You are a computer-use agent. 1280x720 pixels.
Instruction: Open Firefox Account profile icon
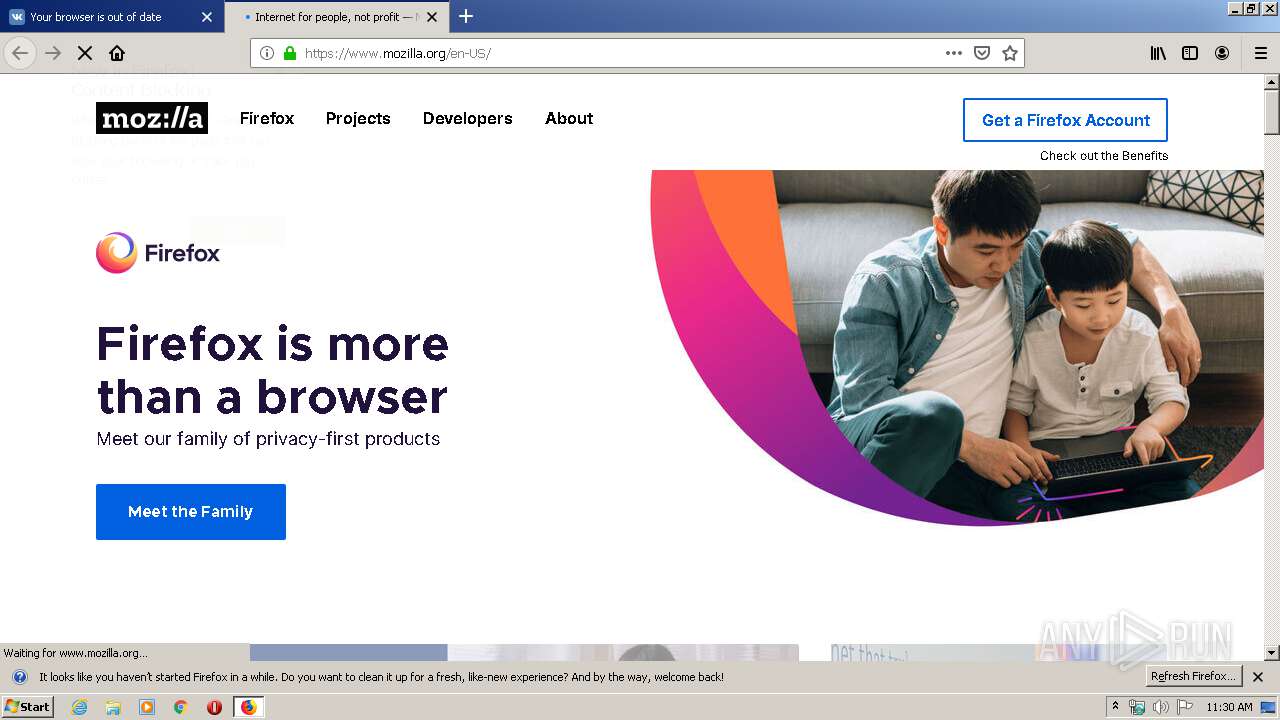pos(1222,53)
